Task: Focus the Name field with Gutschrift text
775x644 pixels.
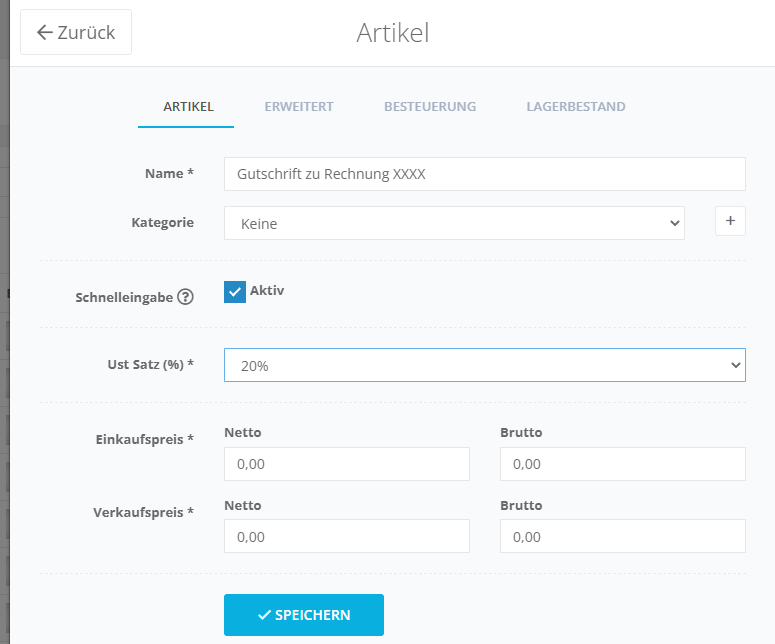Action: coord(484,174)
